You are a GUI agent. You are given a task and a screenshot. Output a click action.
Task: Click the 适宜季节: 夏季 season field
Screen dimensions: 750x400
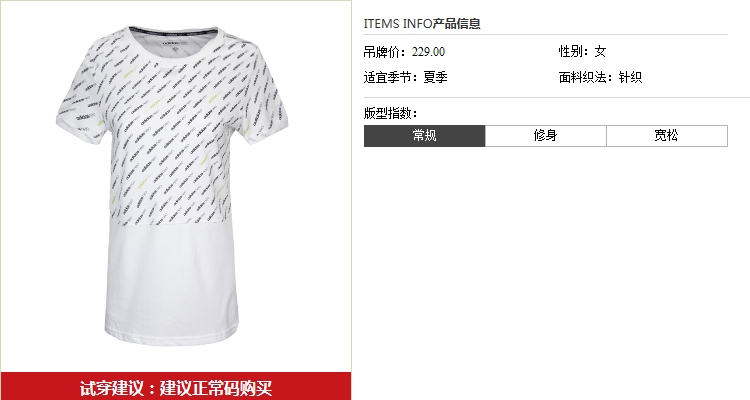406,77
